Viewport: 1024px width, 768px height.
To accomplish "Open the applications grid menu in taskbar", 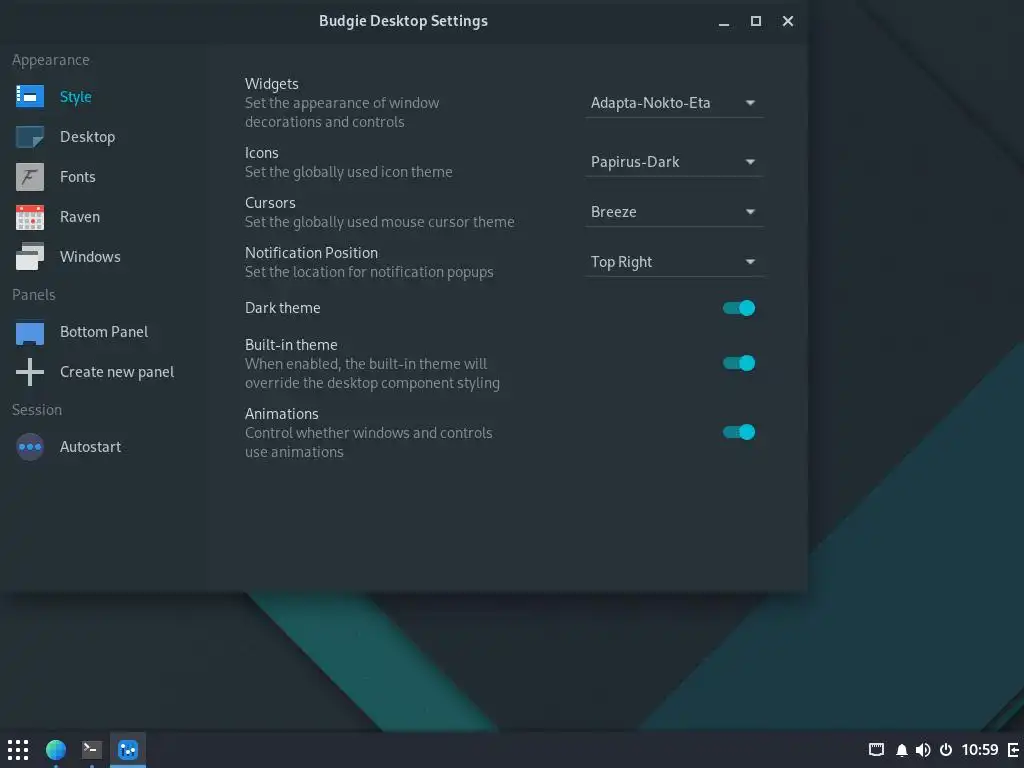I will point(18,750).
